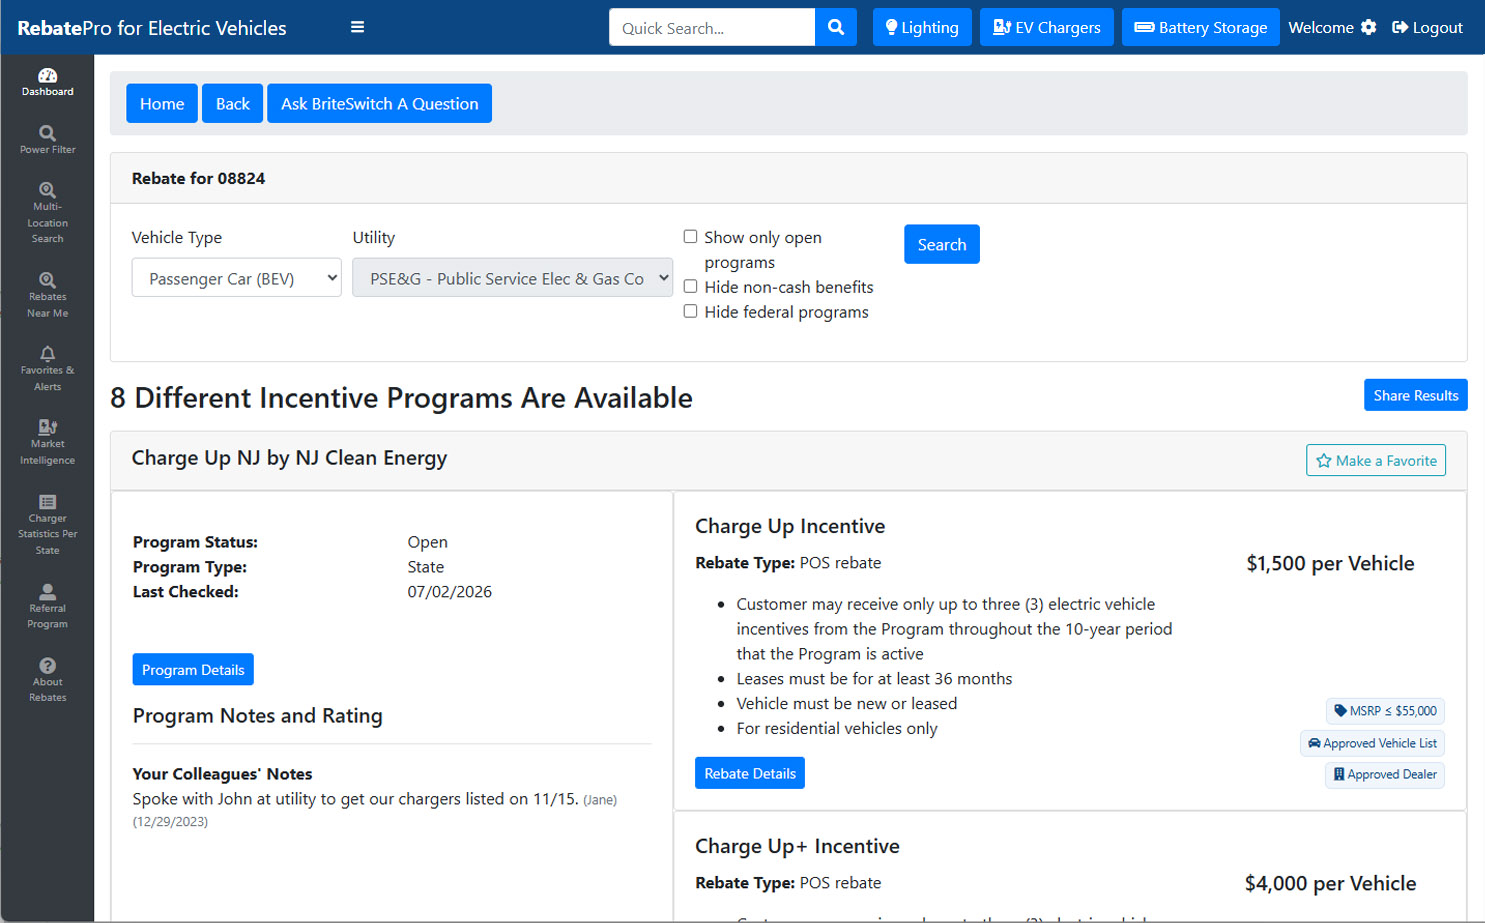1485x923 pixels.
Task: Click the "$1,500 per Vehicle" amount
Action: pos(1330,563)
